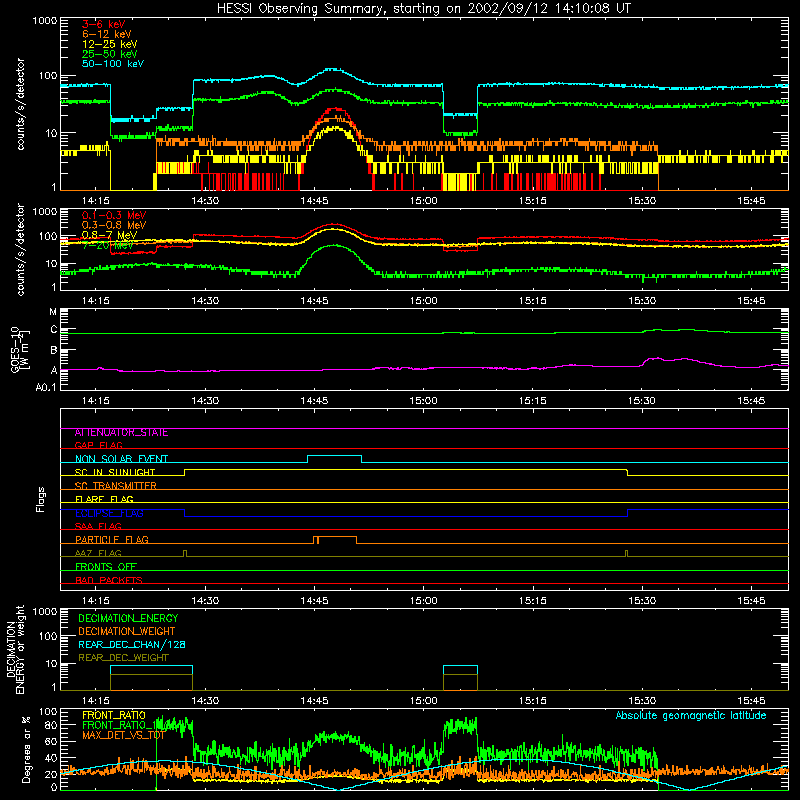Image resolution: width=800 pixels, height=800 pixels.
Task: Select the 3-6 keV legend entry
Action: [104, 24]
